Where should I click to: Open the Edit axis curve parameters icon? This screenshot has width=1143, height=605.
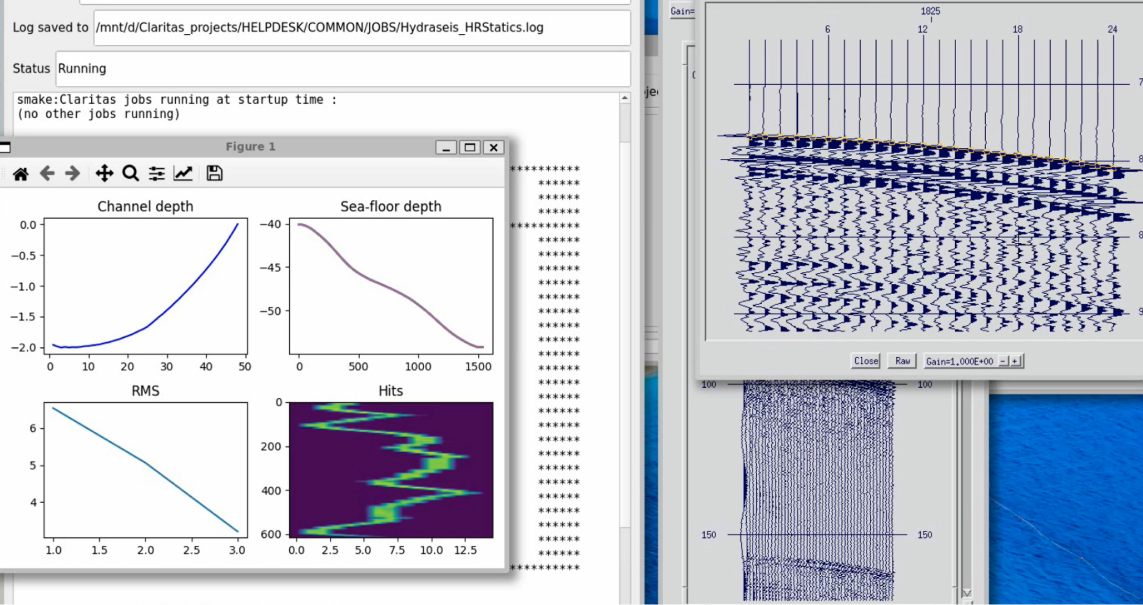[183, 173]
